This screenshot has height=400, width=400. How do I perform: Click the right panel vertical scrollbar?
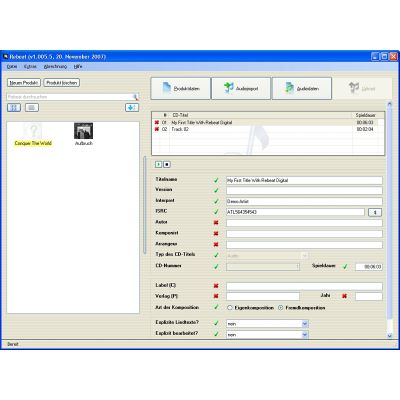(x=389, y=220)
